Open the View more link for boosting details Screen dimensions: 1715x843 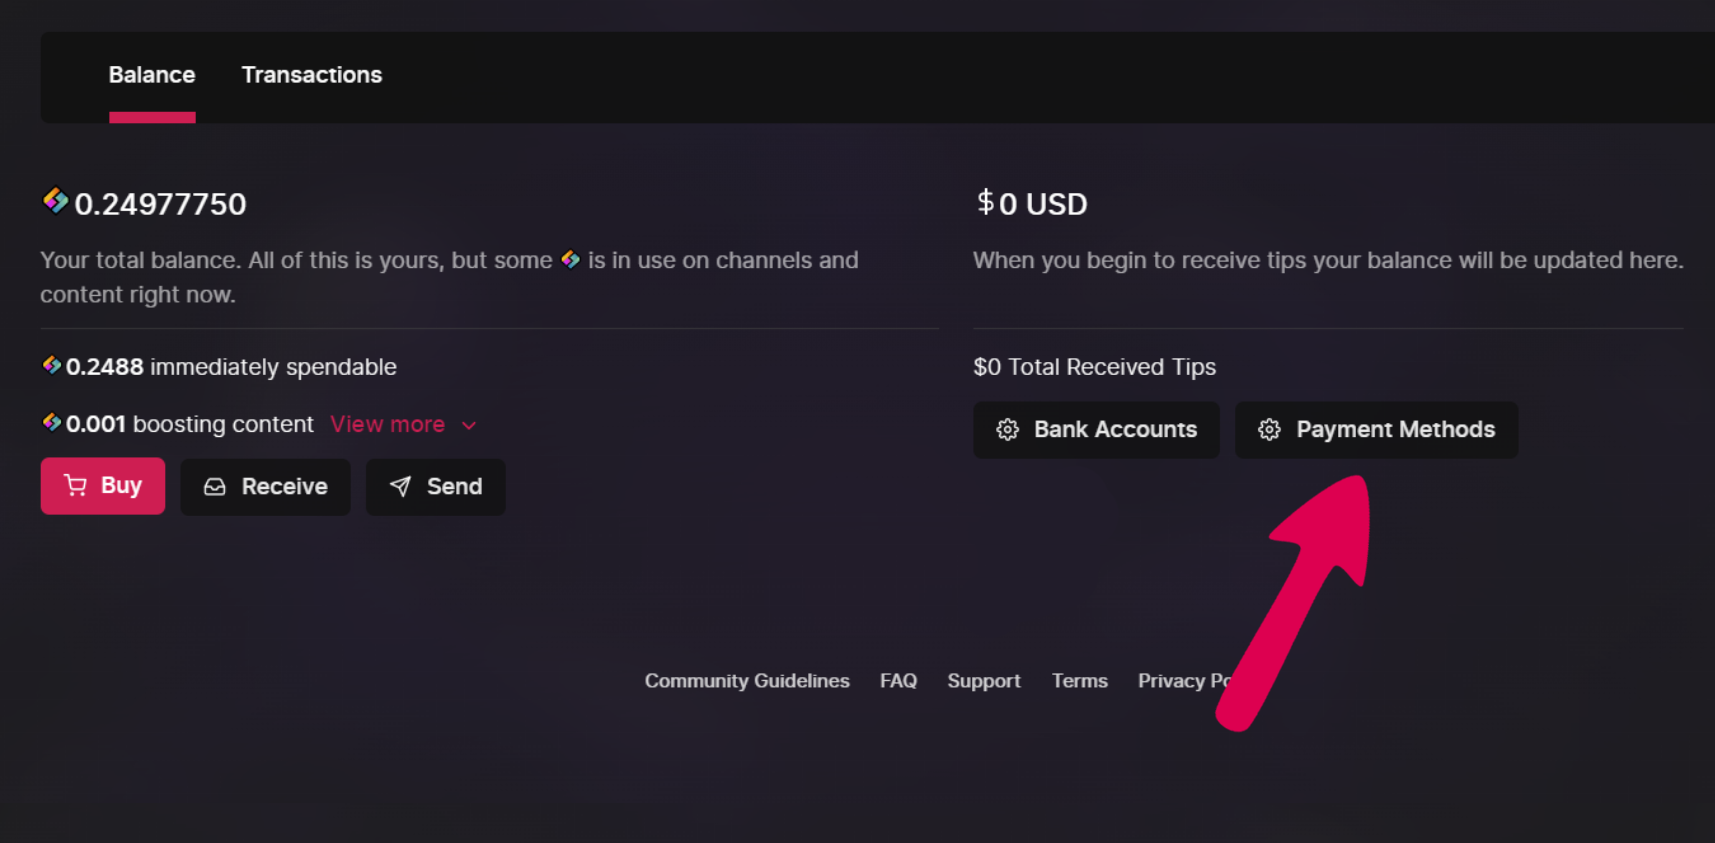(x=387, y=424)
